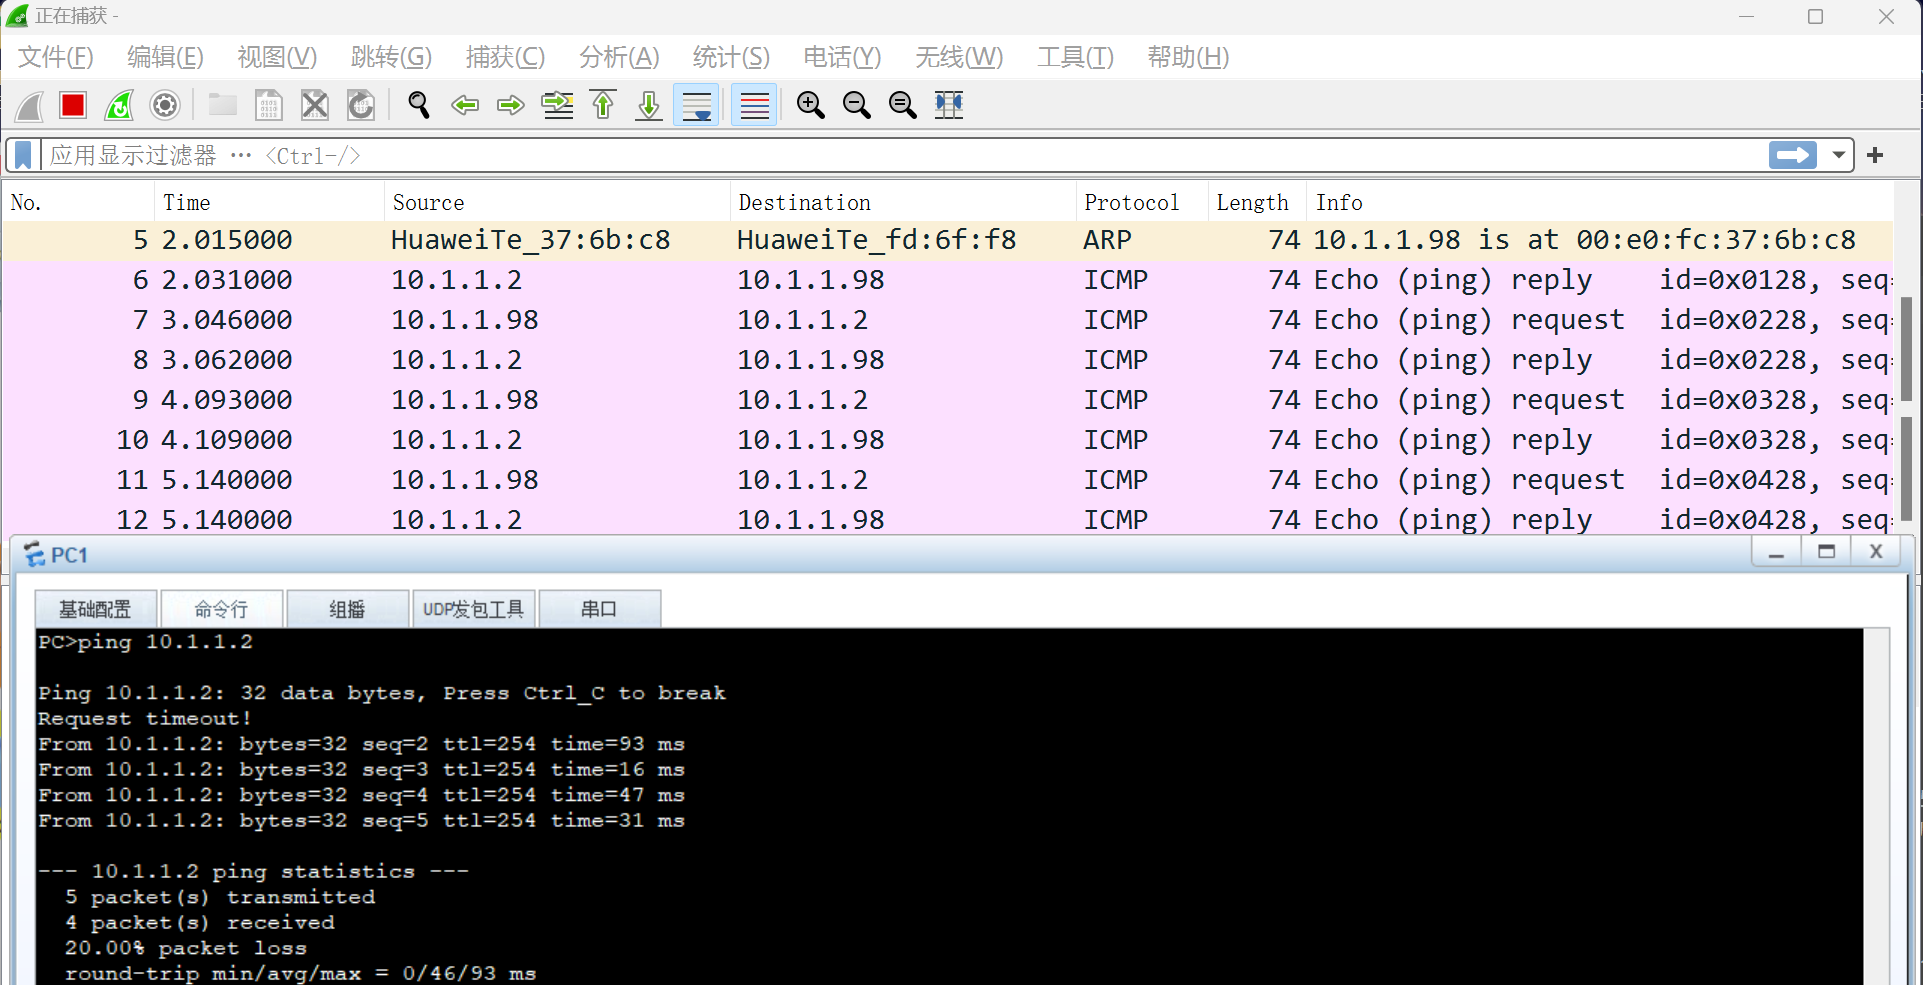1923x985 pixels.
Task: Open the 编辑(E) menu
Action: pos(165,57)
